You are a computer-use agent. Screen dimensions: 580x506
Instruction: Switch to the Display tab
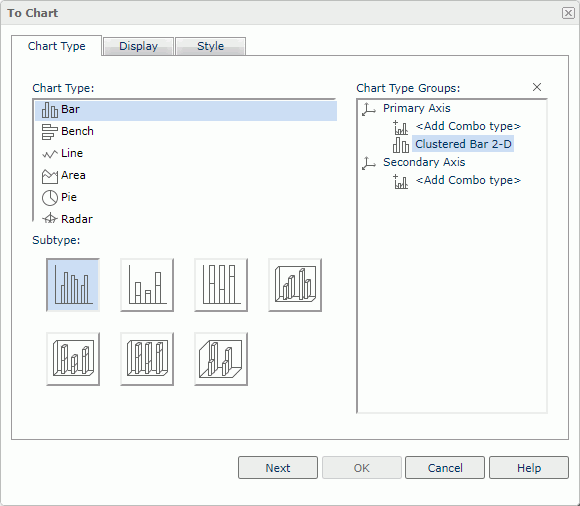pos(138,46)
